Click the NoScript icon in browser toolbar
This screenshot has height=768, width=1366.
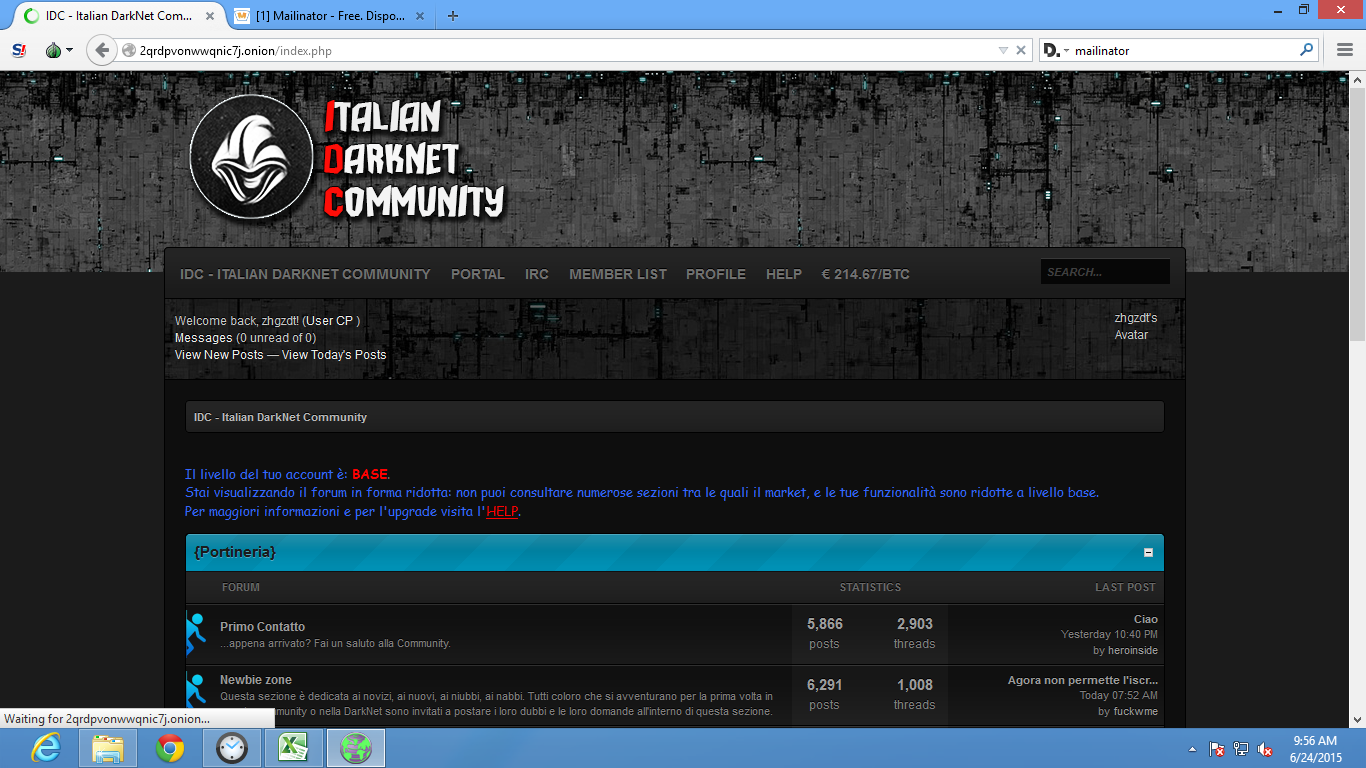point(19,50)
